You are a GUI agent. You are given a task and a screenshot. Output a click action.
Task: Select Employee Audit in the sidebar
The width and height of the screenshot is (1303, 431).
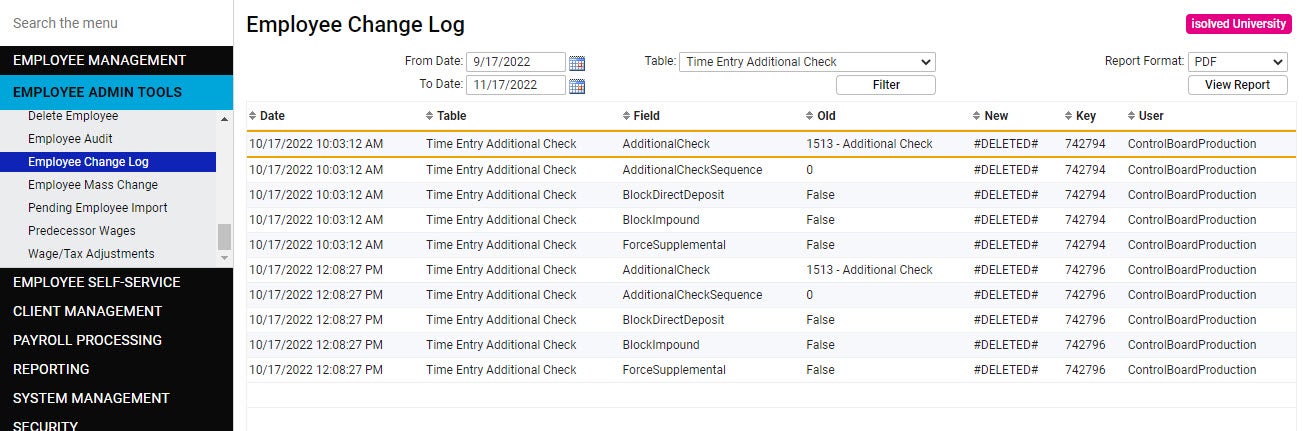[x=70, y=139]
